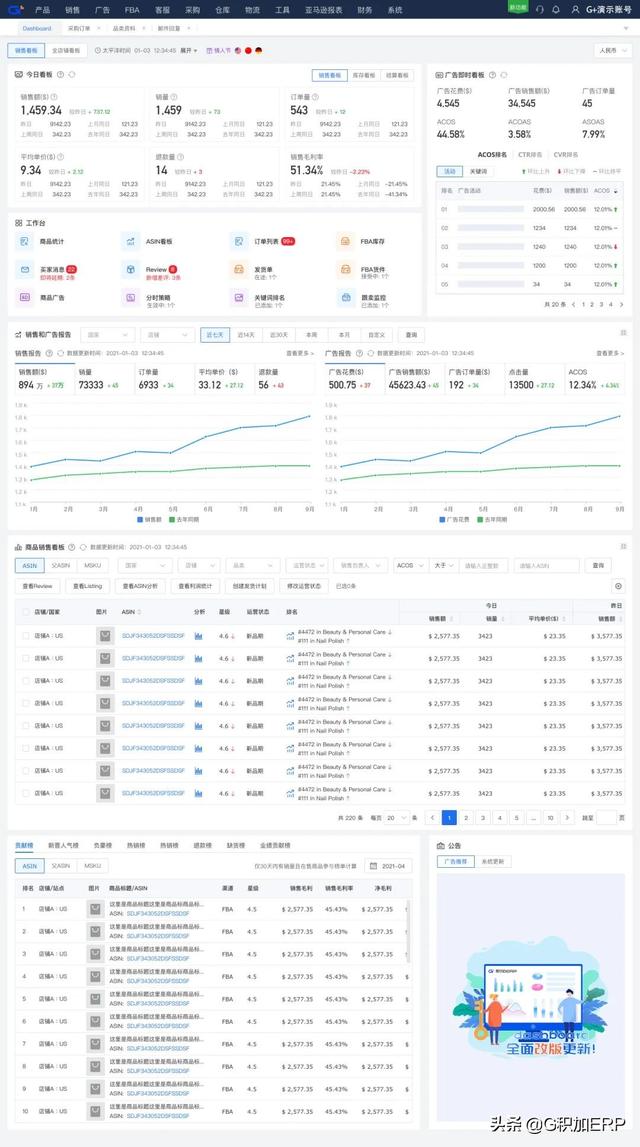Click the G+ logo in top-left
Screen dimensions: 640x1147
pyautogui.click(x=16, y=10)
